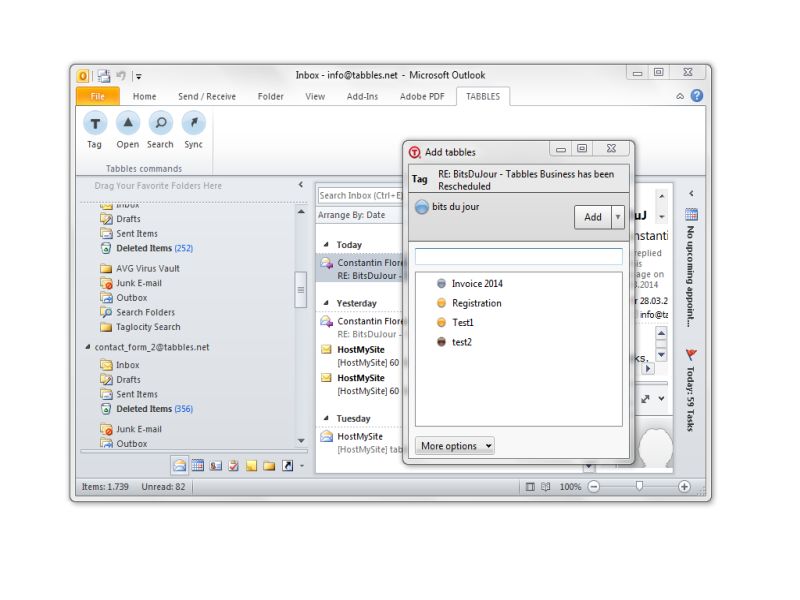800x600 pixels.
Task: Collapse the Today message group
Action: (x=326, y=244)
